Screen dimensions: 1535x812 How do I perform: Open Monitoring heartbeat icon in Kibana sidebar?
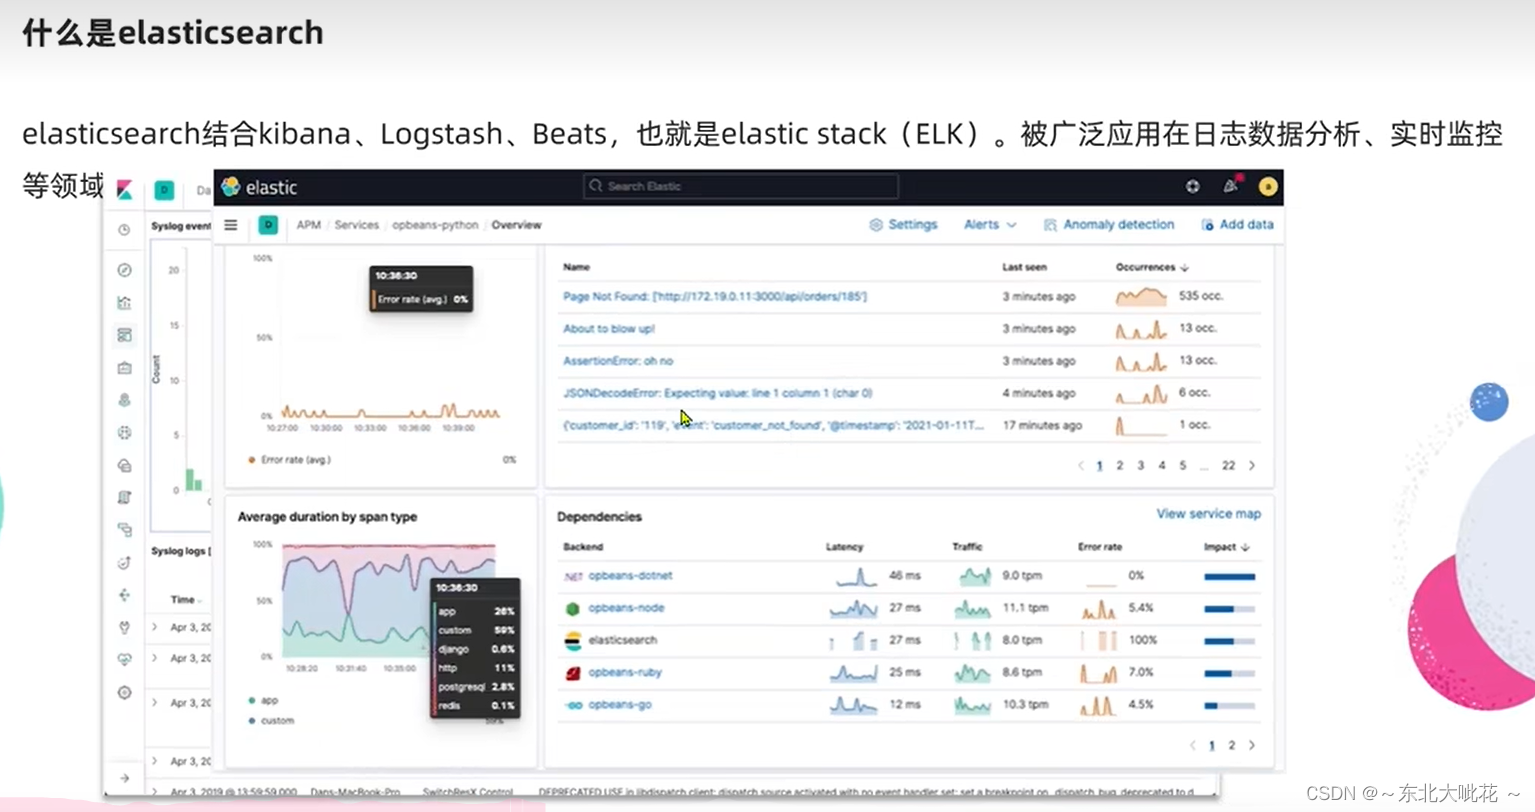coord(124,660)
